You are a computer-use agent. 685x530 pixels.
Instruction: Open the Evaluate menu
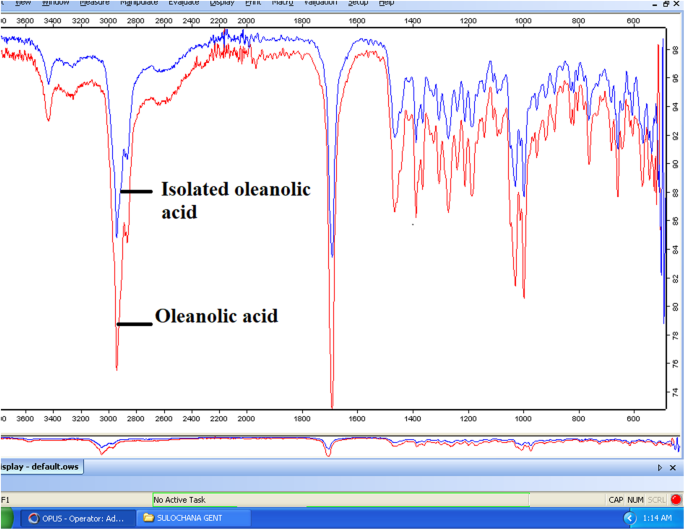[x=183, y=3]
